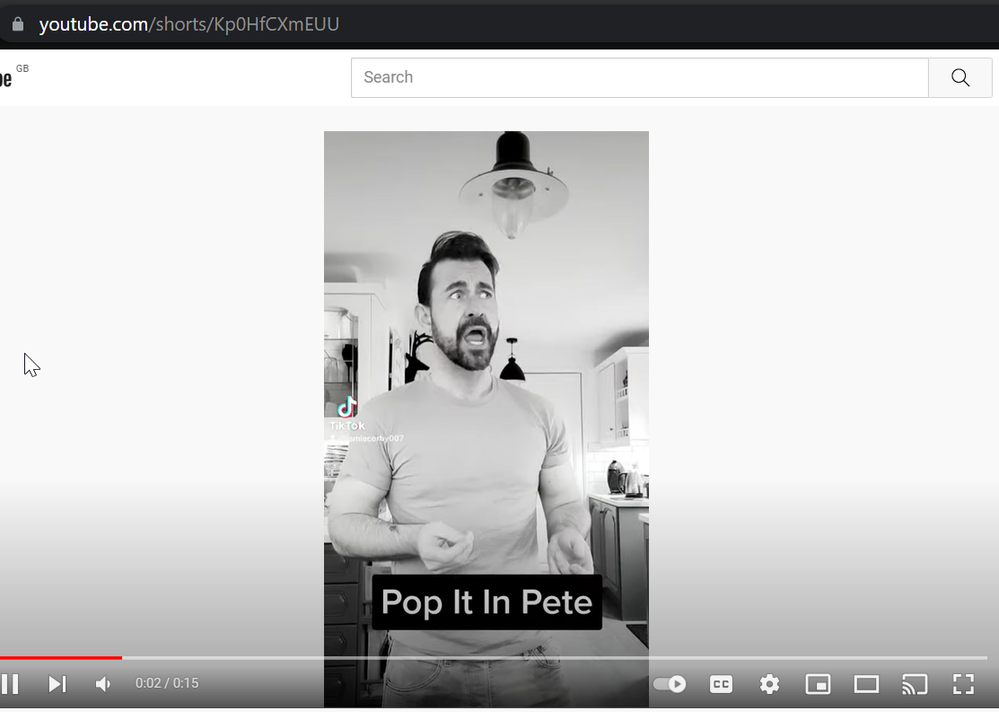The width and height of the screenshot is (999, 712).
Task: Go to YouTube home via the logo
Action: click(8, 78)
